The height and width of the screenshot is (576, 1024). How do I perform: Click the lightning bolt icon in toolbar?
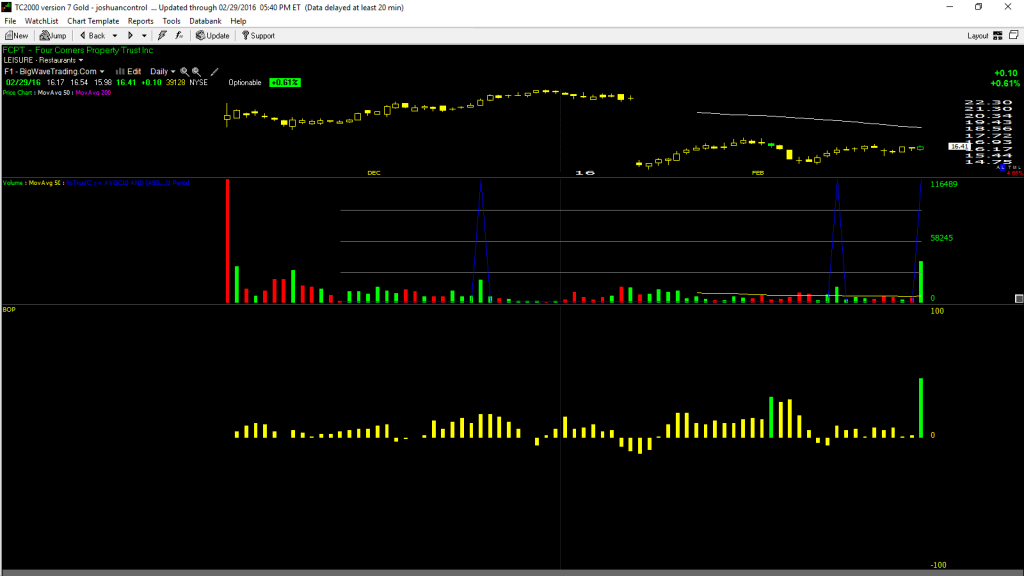pyautogui.click(x=162, y=35)
